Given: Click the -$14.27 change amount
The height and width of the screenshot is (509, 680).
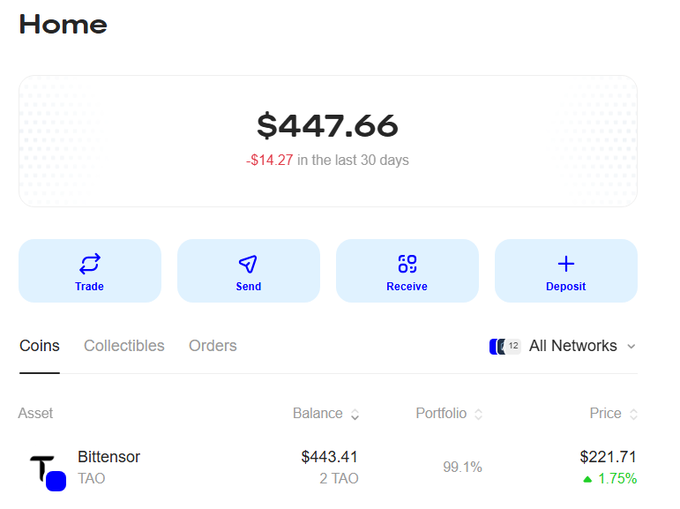Looking at the screenshot, I should pos(270,160).
